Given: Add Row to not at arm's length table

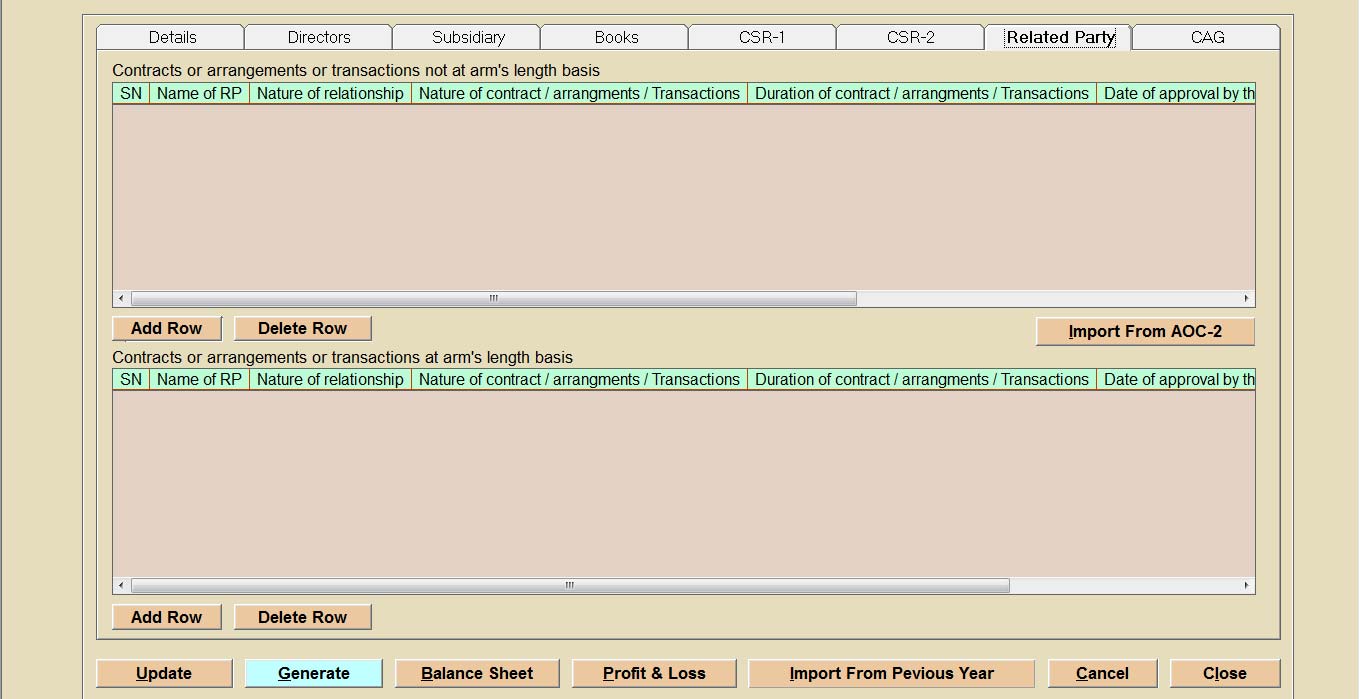Looking at the screenshot, I should [166, 329].
